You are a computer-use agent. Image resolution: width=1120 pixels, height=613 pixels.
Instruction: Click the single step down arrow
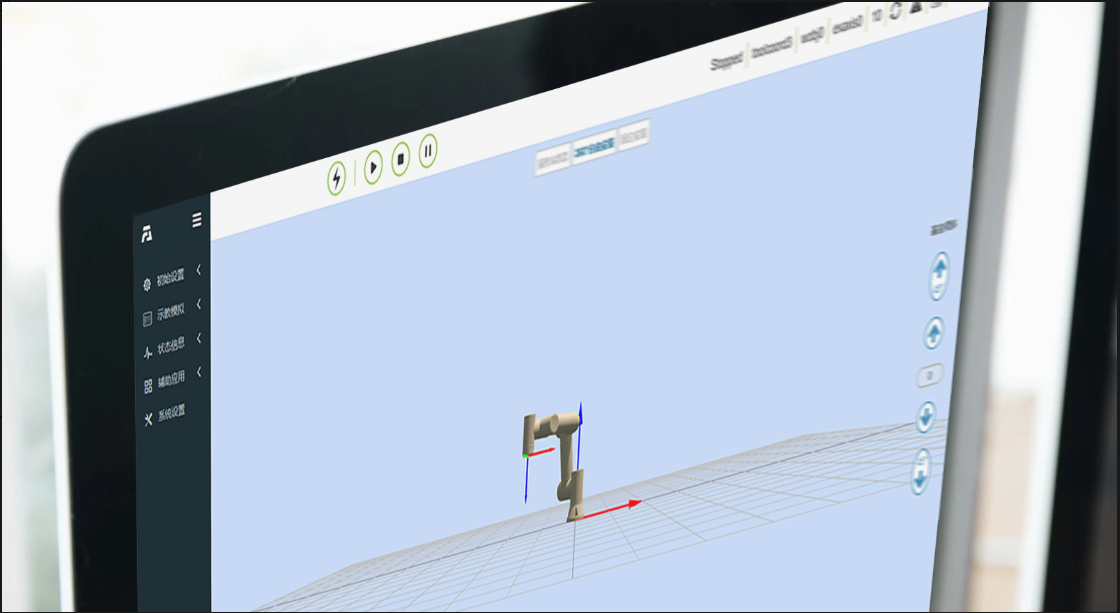pyautogui.click(x=926, y=416)
